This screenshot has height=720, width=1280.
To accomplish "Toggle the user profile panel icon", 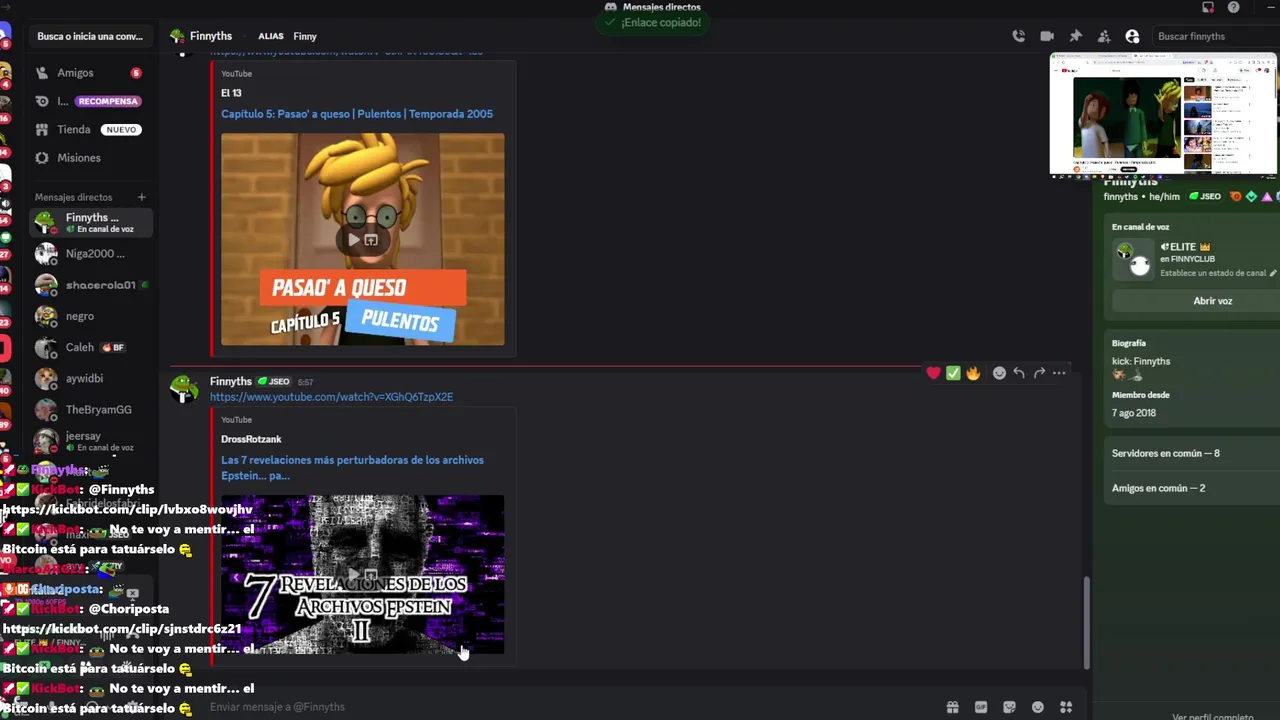I will coord(1132,36).
